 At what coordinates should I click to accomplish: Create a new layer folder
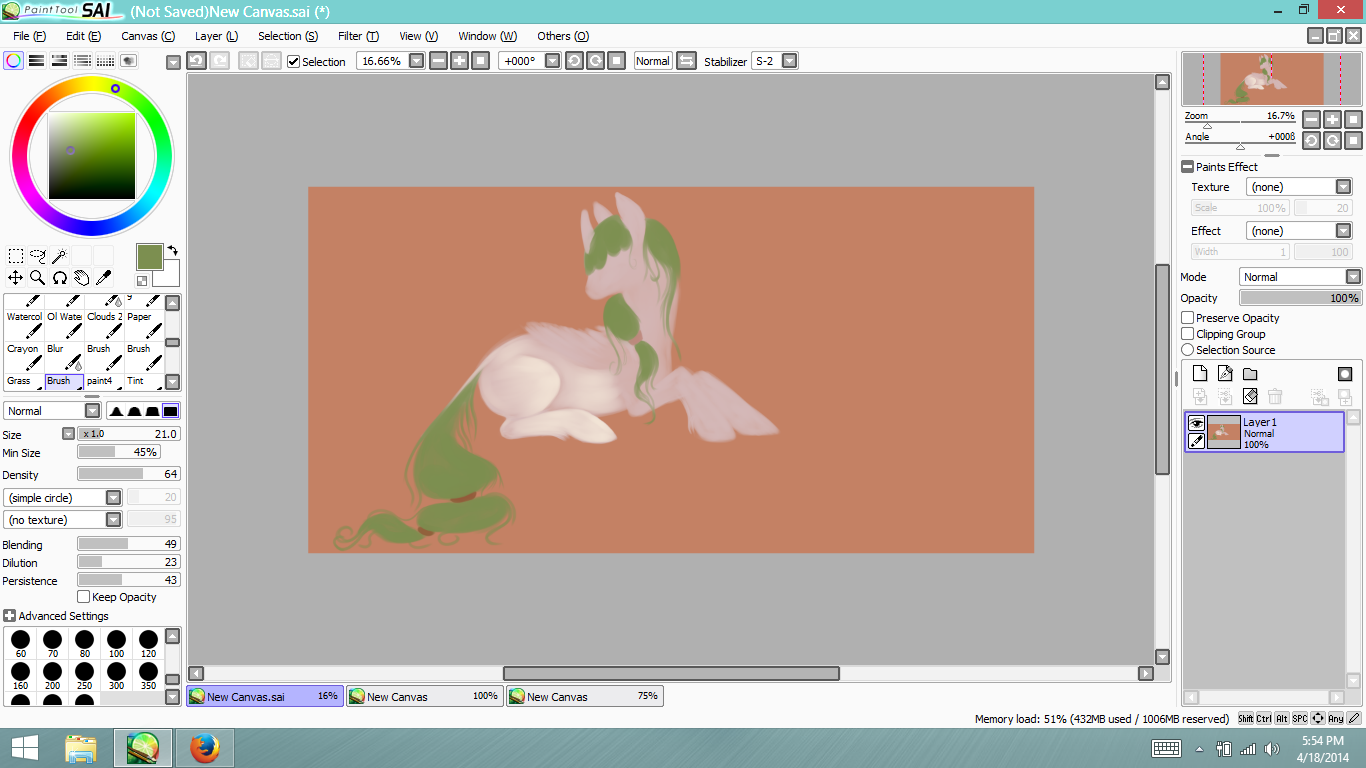pos(1250,374)
